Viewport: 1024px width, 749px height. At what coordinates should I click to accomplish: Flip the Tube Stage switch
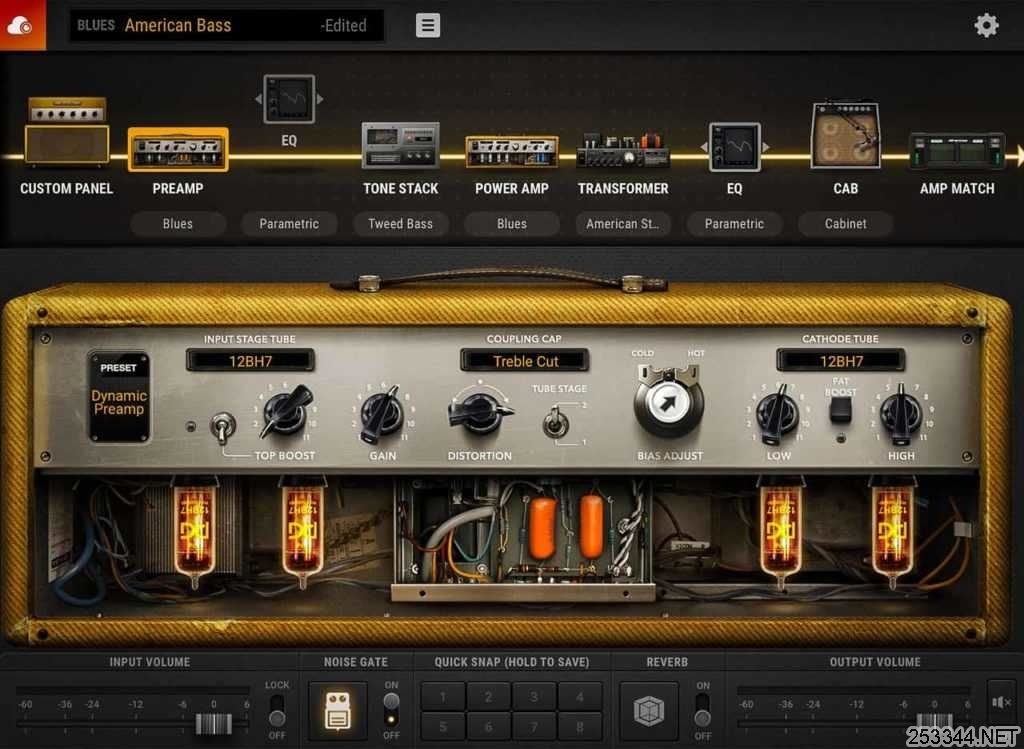click(554, 422)
